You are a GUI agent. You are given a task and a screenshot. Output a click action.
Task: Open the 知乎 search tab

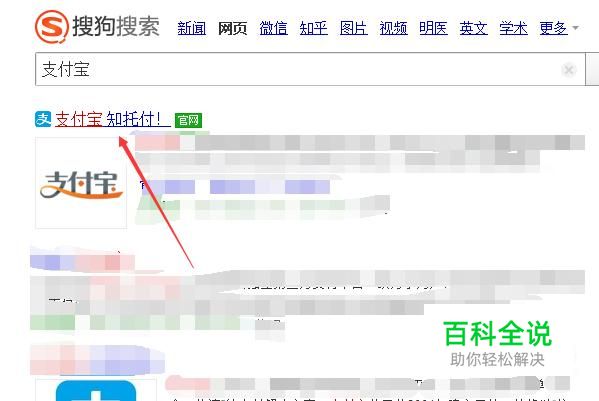coord(314,28)
